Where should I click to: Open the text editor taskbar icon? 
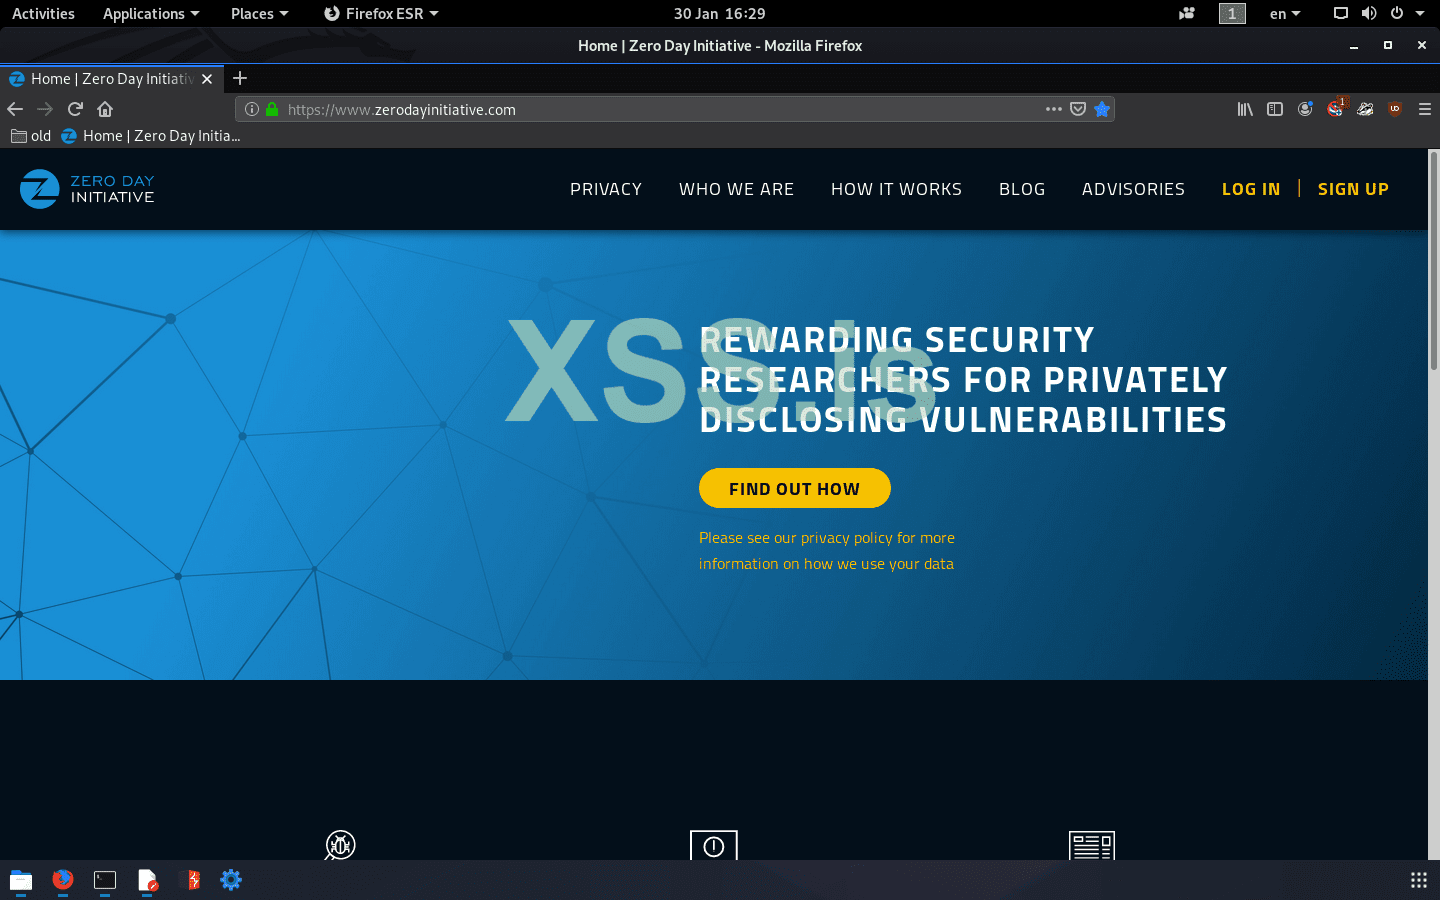147,880
